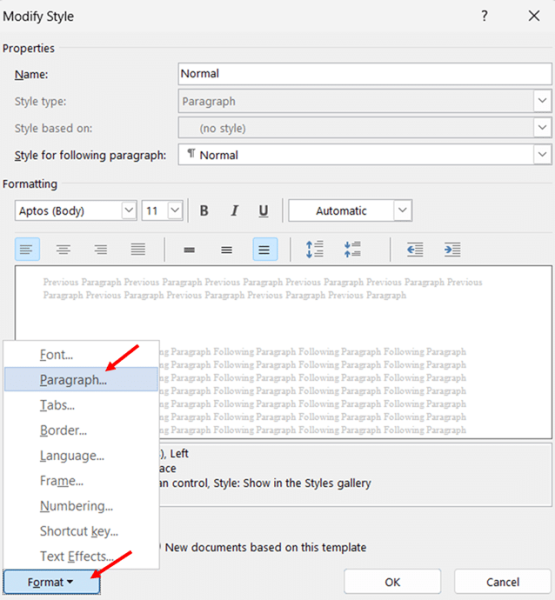The image size is (555, 600).
Task: Click the Format dropdown button
Action: point(52,582)
